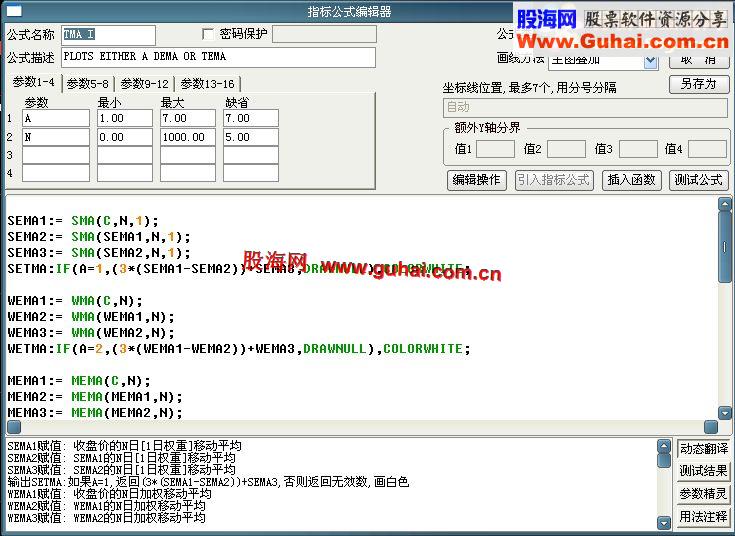The width and height of the screenshot is (735, 536).
Task: Click the 编辑操作 button
Action: coord(477,180)
